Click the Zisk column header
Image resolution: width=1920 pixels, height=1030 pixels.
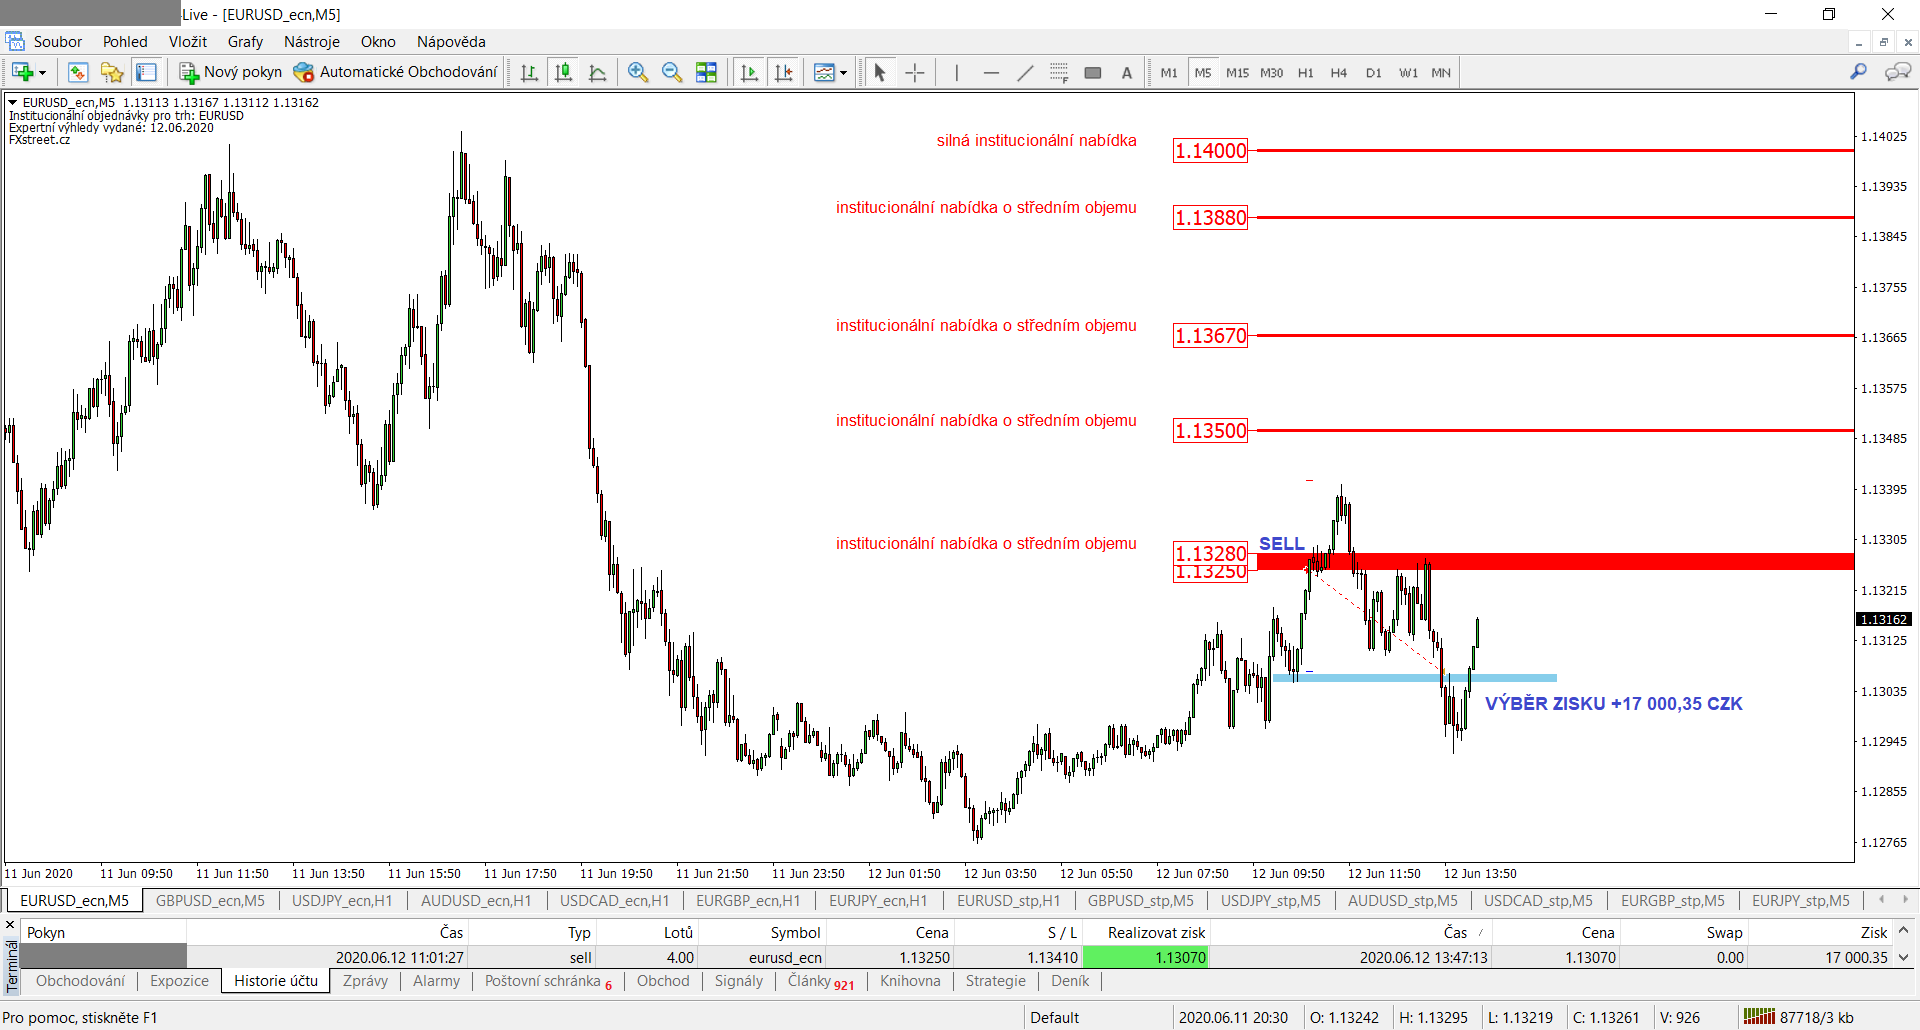coord(1820,932)
